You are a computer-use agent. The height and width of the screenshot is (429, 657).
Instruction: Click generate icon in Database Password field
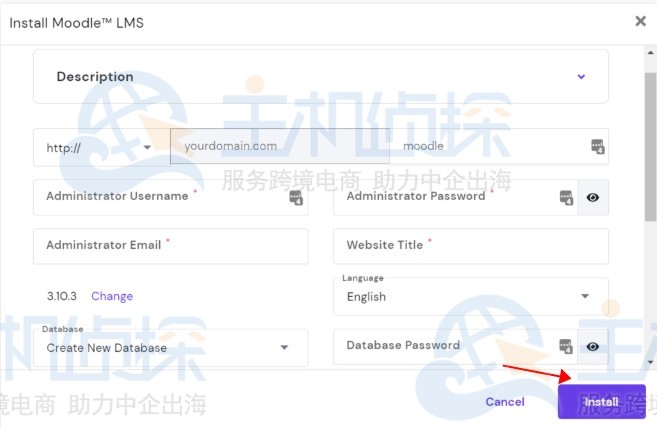tap(566, 346)
